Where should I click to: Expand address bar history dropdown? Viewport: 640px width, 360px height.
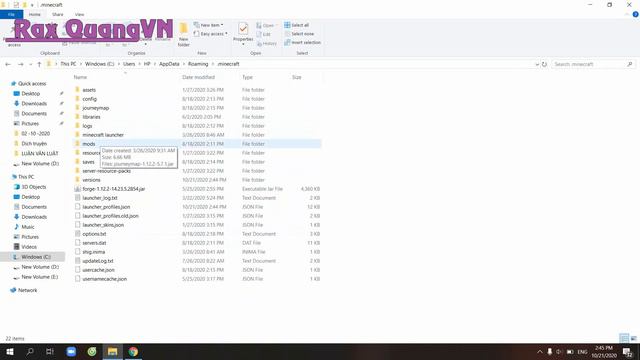coord(537,64)
